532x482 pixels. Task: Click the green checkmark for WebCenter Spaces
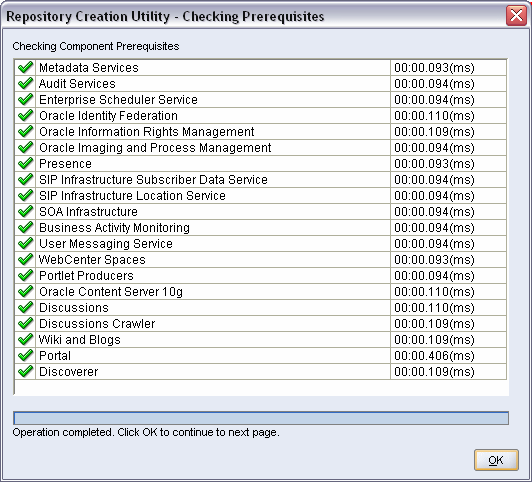[25, 259]
